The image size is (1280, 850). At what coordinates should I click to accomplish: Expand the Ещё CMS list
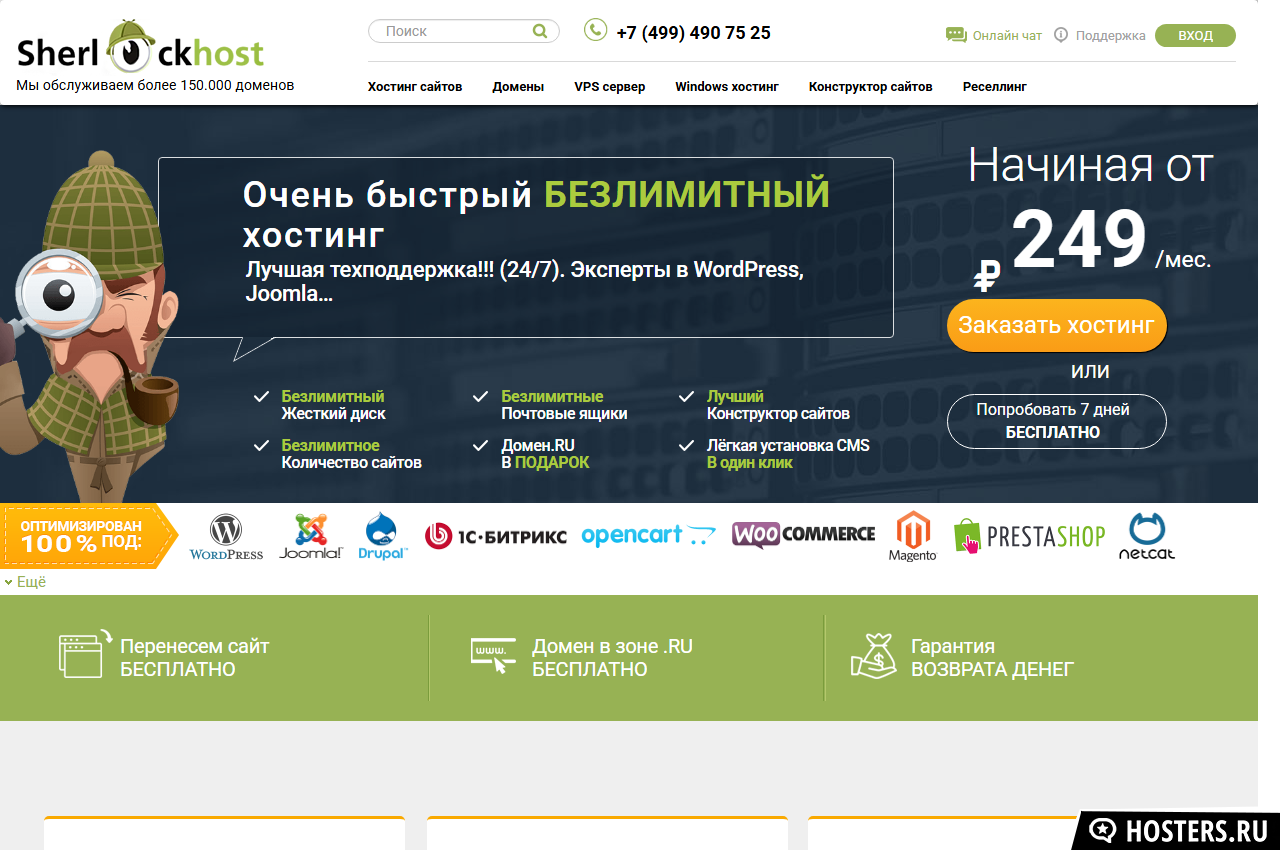25,582
